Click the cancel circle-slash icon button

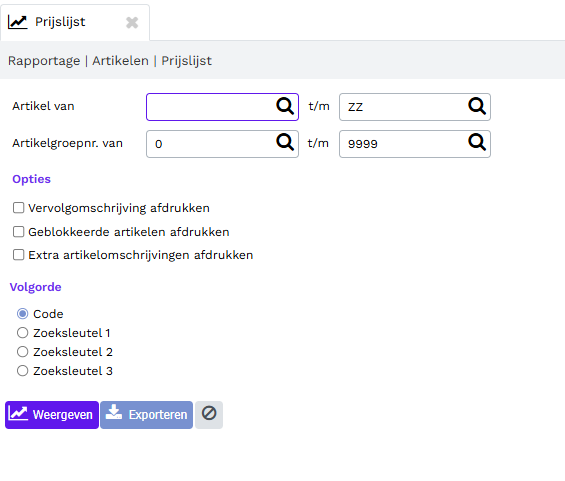tap(209, 414)
